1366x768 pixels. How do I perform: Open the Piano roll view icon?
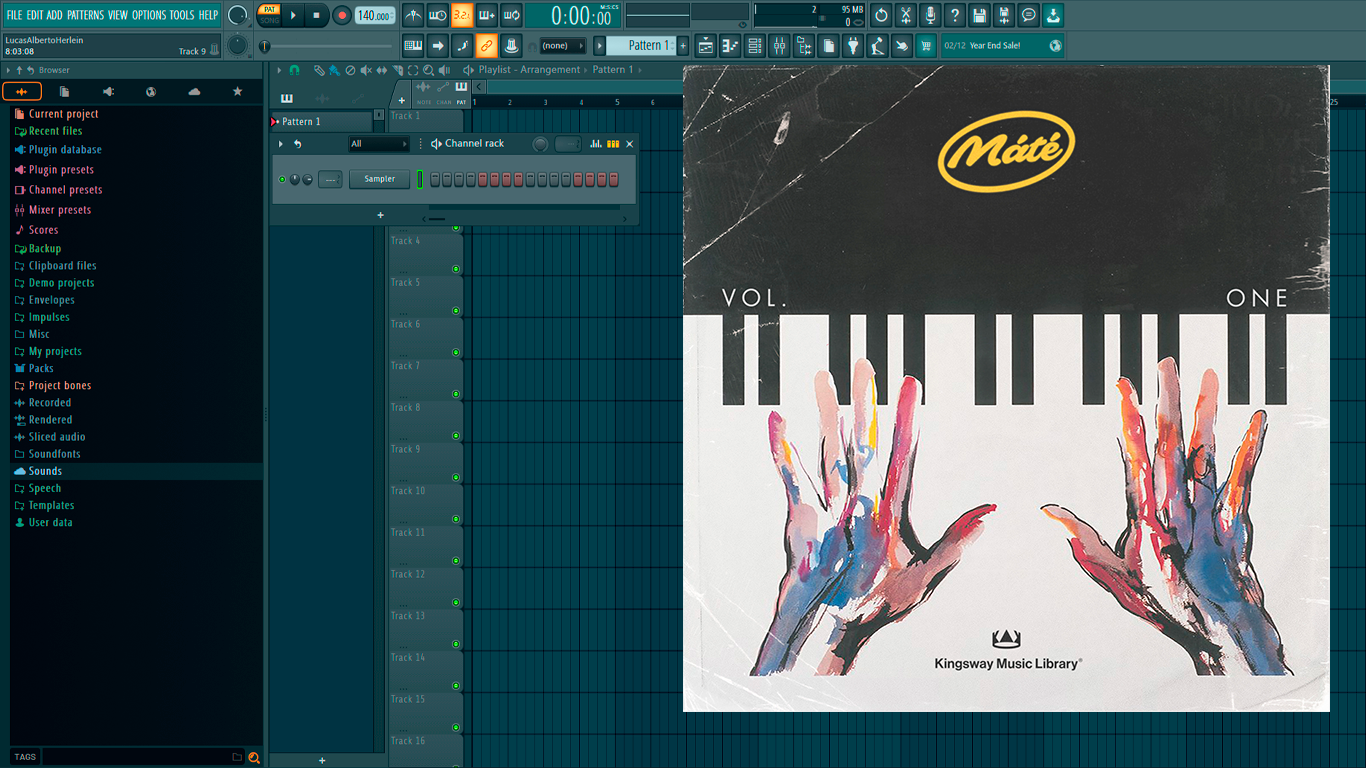click(x=730, y=45)
